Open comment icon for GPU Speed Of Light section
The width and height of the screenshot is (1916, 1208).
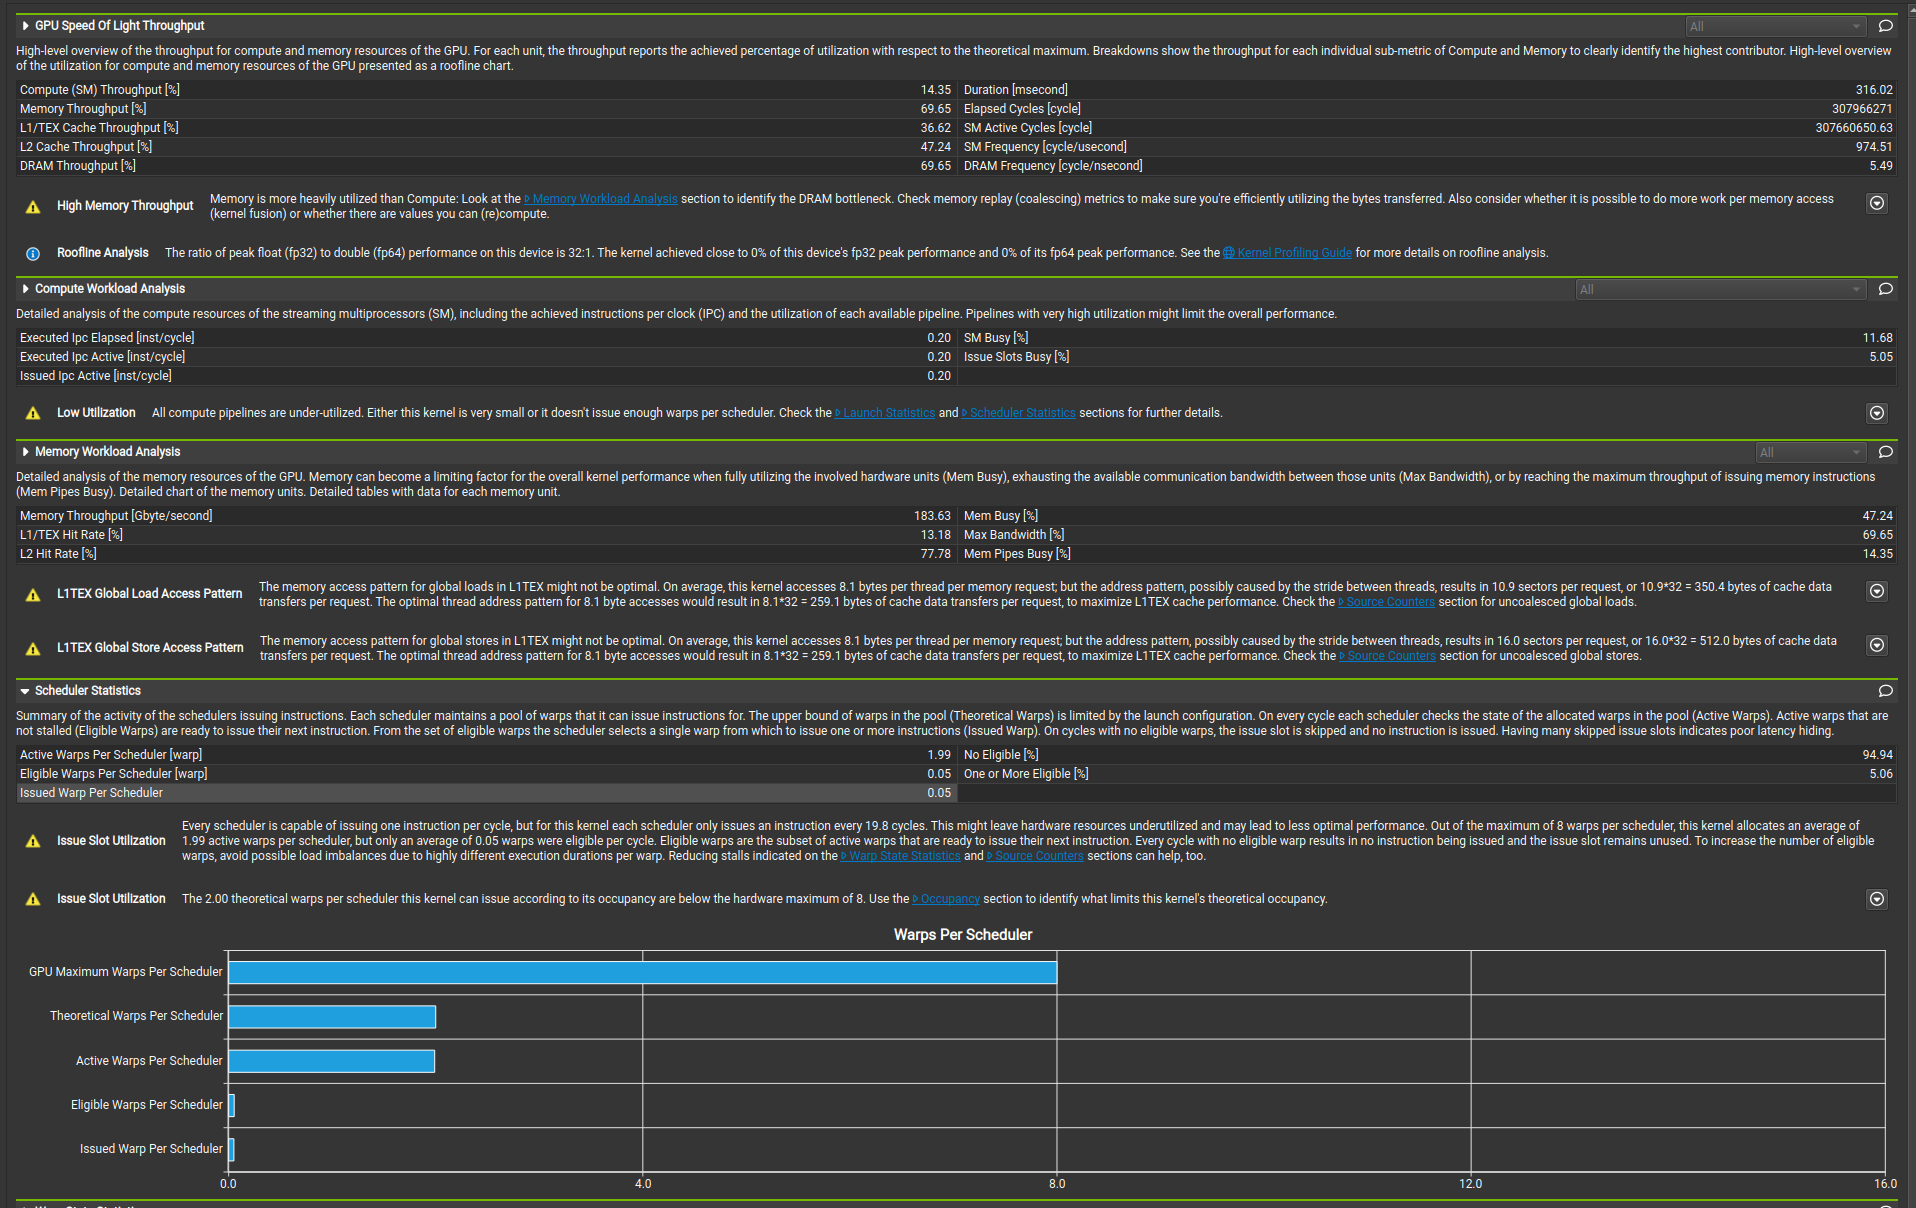pos(1885,26)
